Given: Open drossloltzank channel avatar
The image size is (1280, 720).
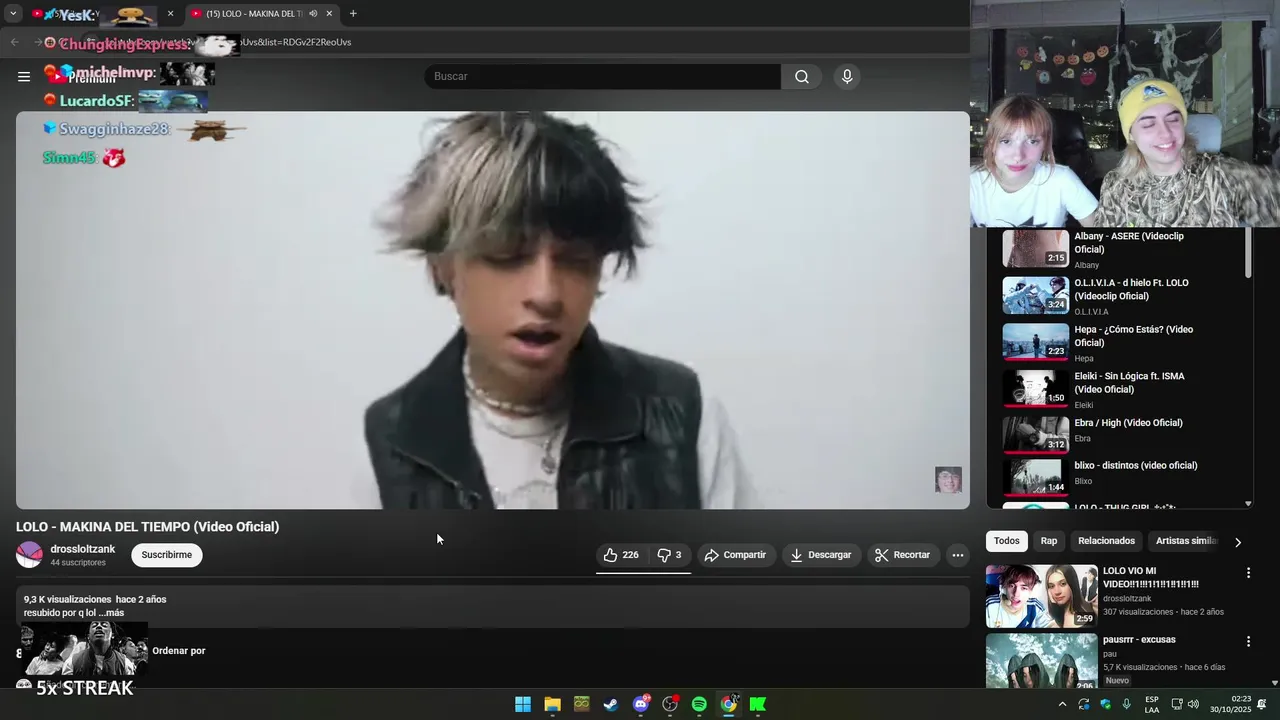Looking at the screenshot, I should pyautogui.click(x=30, y=555).
